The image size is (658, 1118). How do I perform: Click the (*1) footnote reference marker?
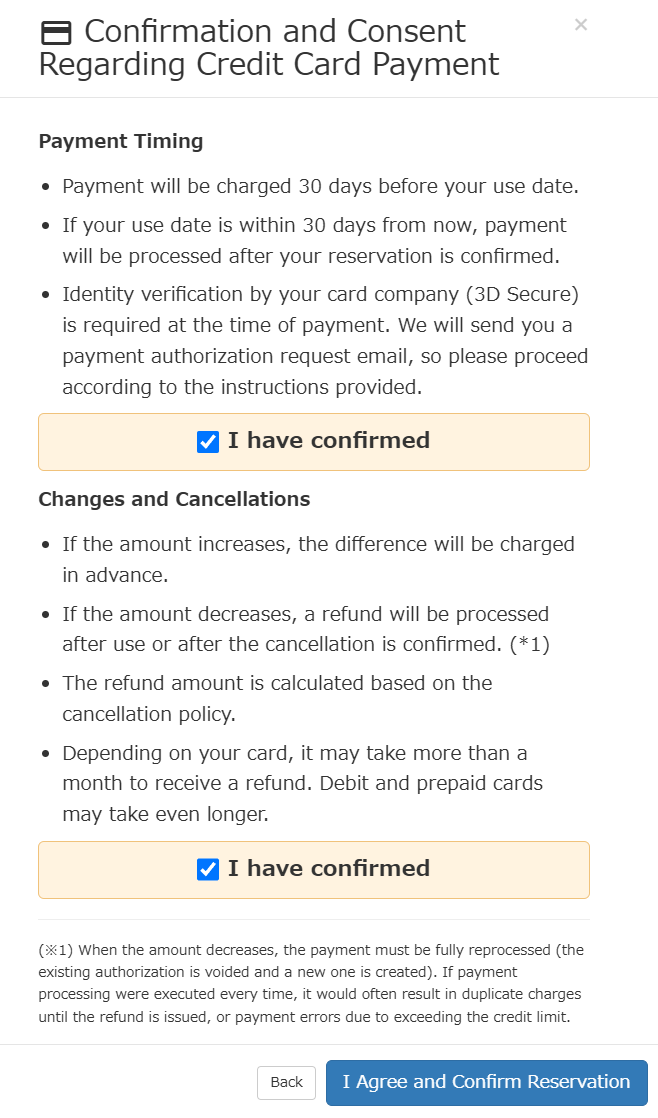pos(530,645)
